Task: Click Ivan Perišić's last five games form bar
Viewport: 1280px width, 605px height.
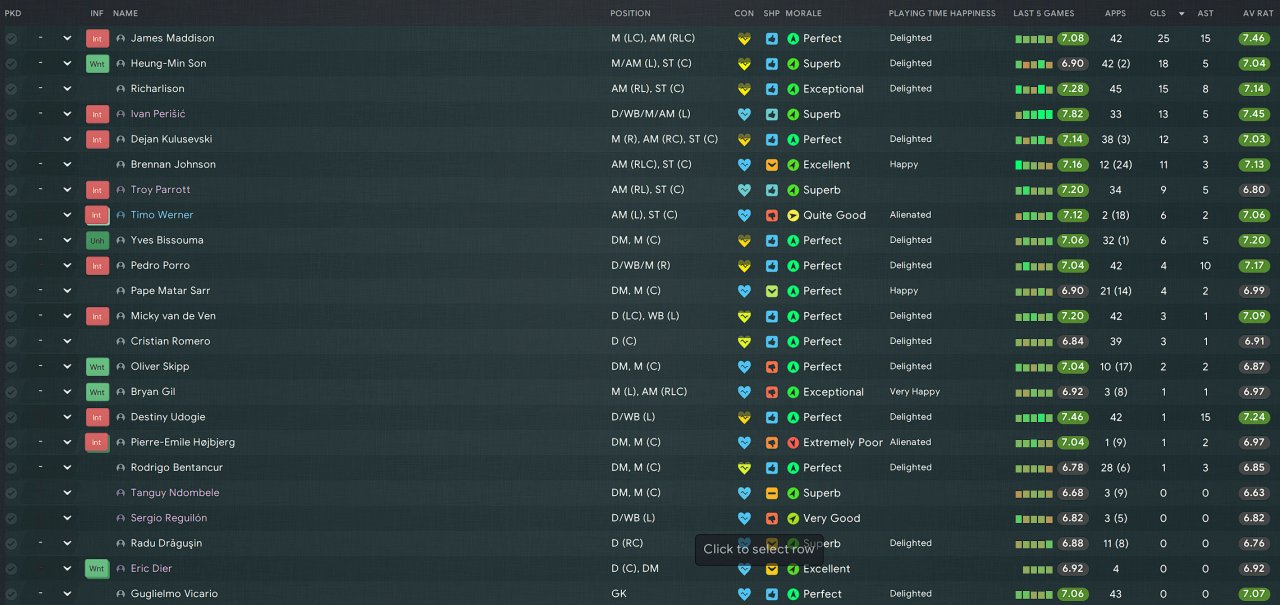Action: (1033, 115)
